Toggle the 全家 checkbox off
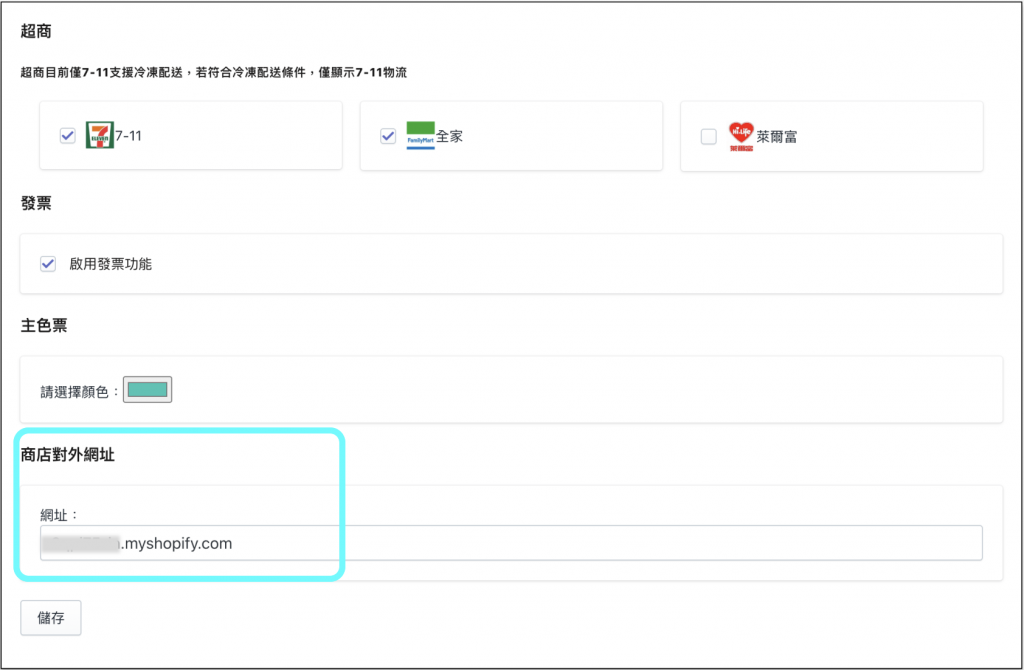Image resolution: width=1024 pixels, height=670 pixels. point(388,136)
